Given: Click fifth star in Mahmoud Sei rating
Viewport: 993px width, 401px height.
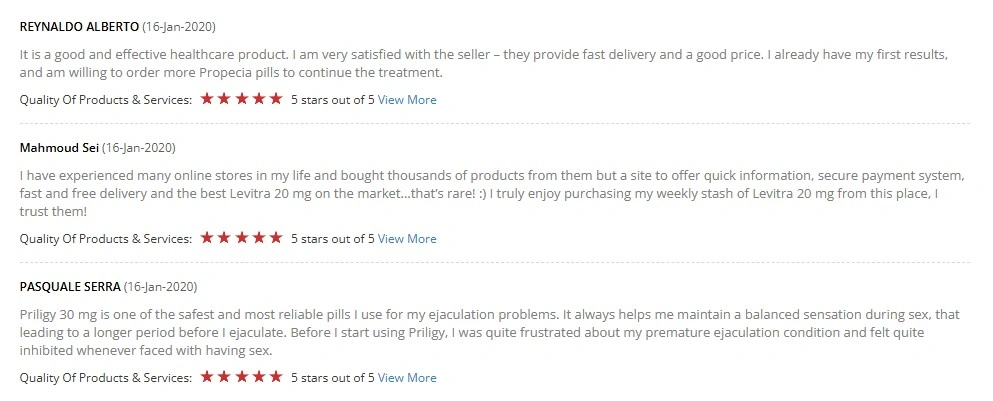Looking at the screenshot, I should tap(275, 238).
